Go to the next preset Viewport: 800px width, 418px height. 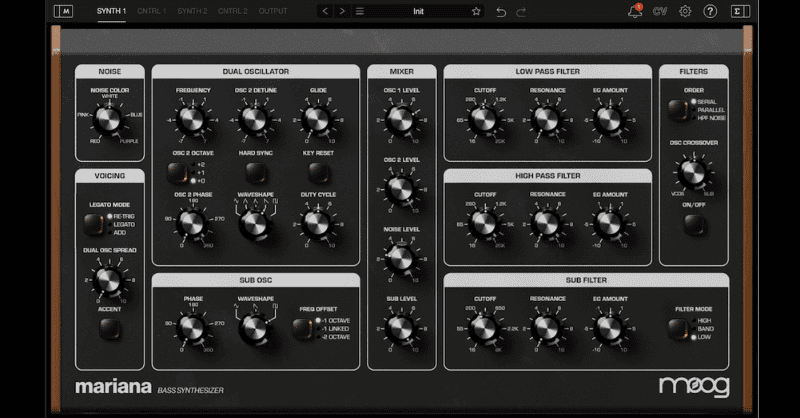coord(342,11)
